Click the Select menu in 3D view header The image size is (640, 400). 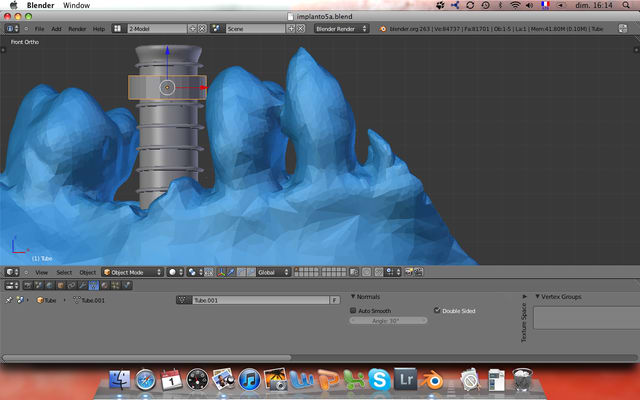pyautogui.click(x=64, y=272)
